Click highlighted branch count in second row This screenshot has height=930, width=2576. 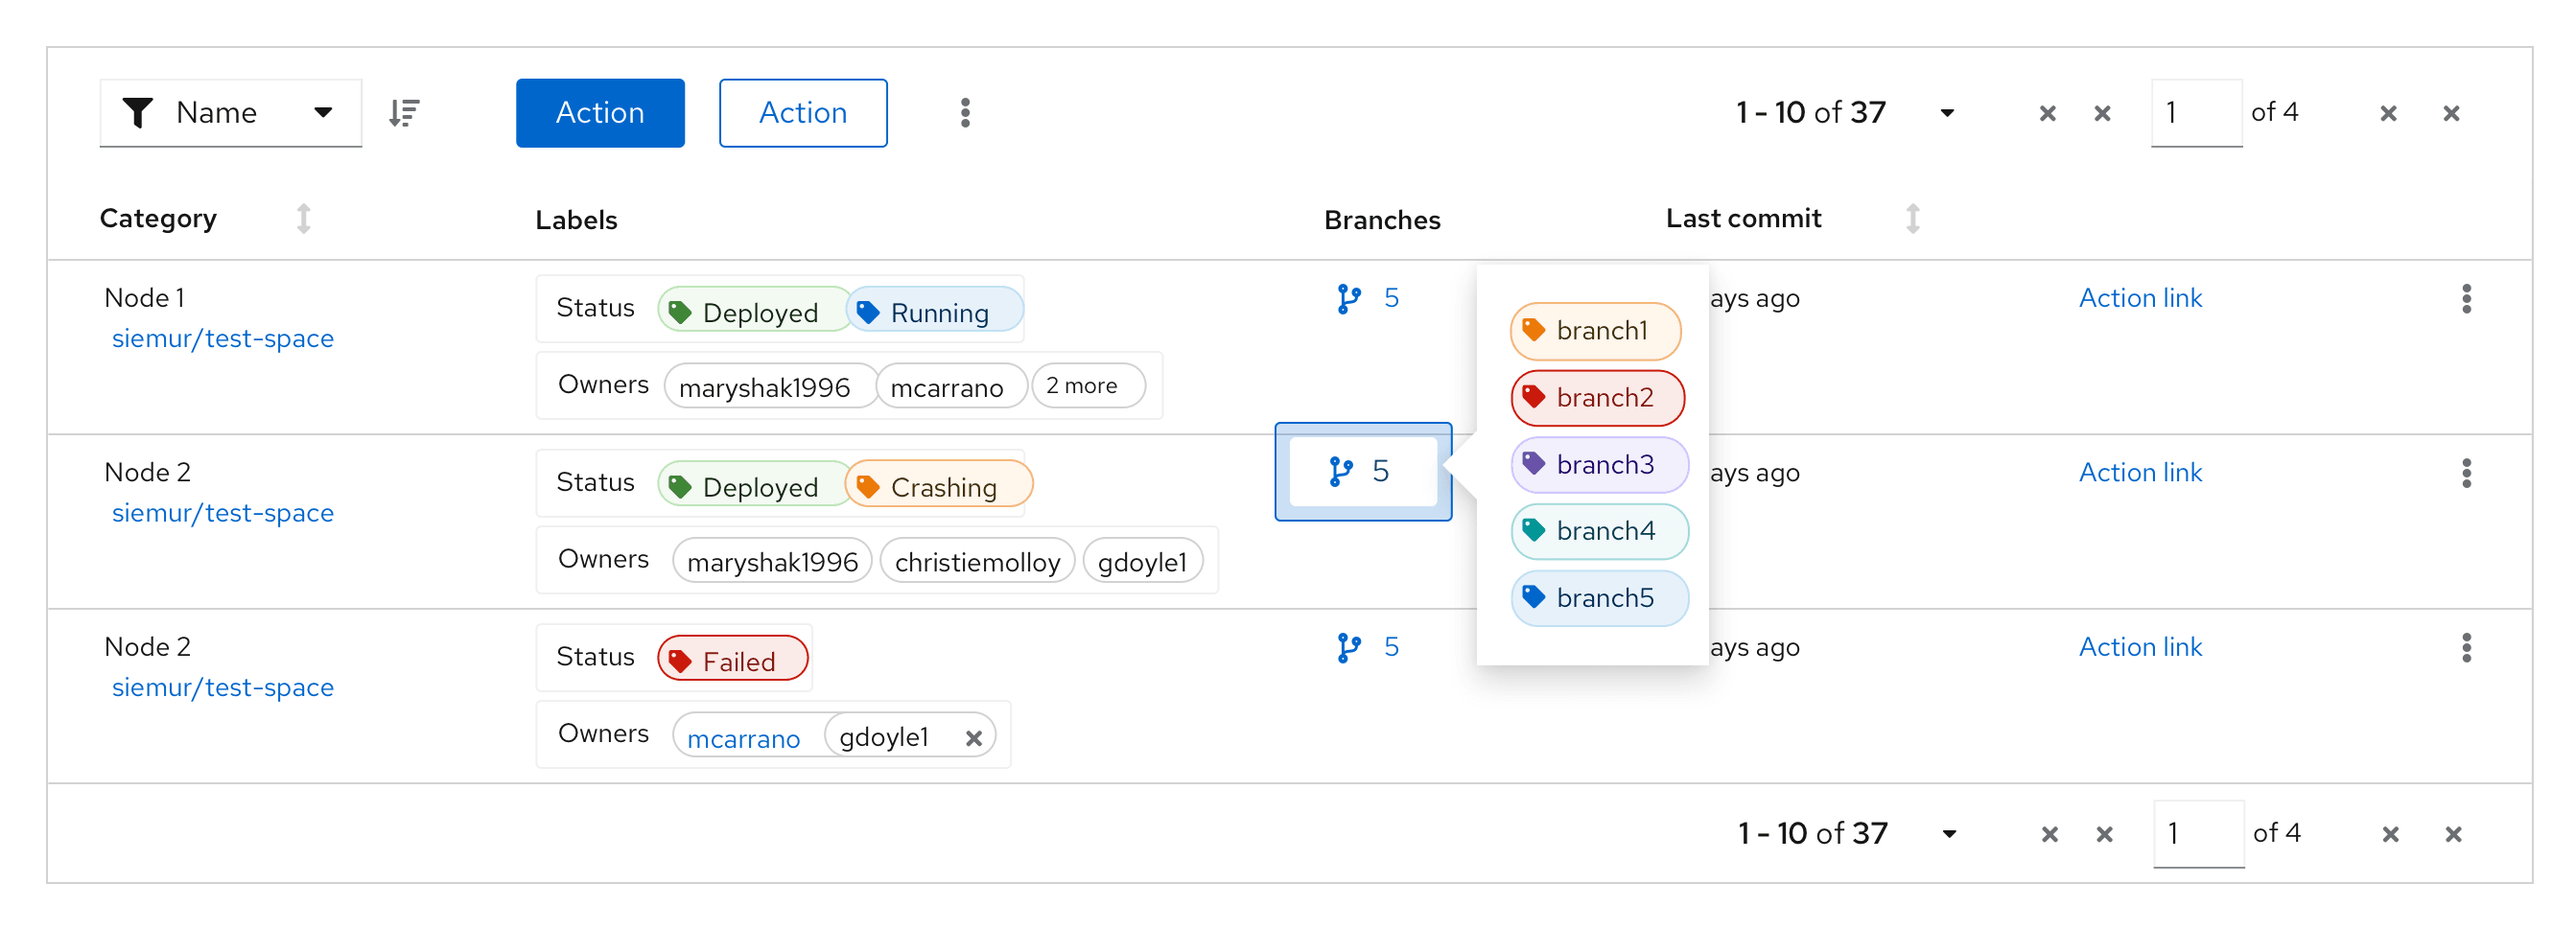click(1362, 471)
